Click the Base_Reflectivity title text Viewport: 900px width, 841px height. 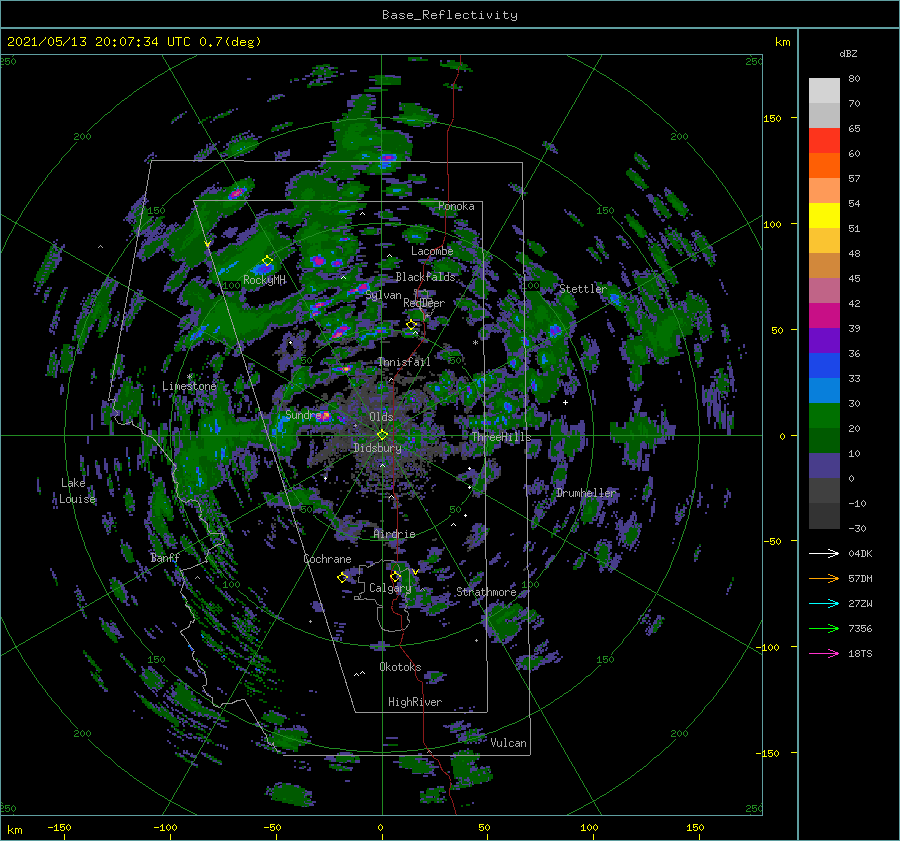(x=450, y=15)
